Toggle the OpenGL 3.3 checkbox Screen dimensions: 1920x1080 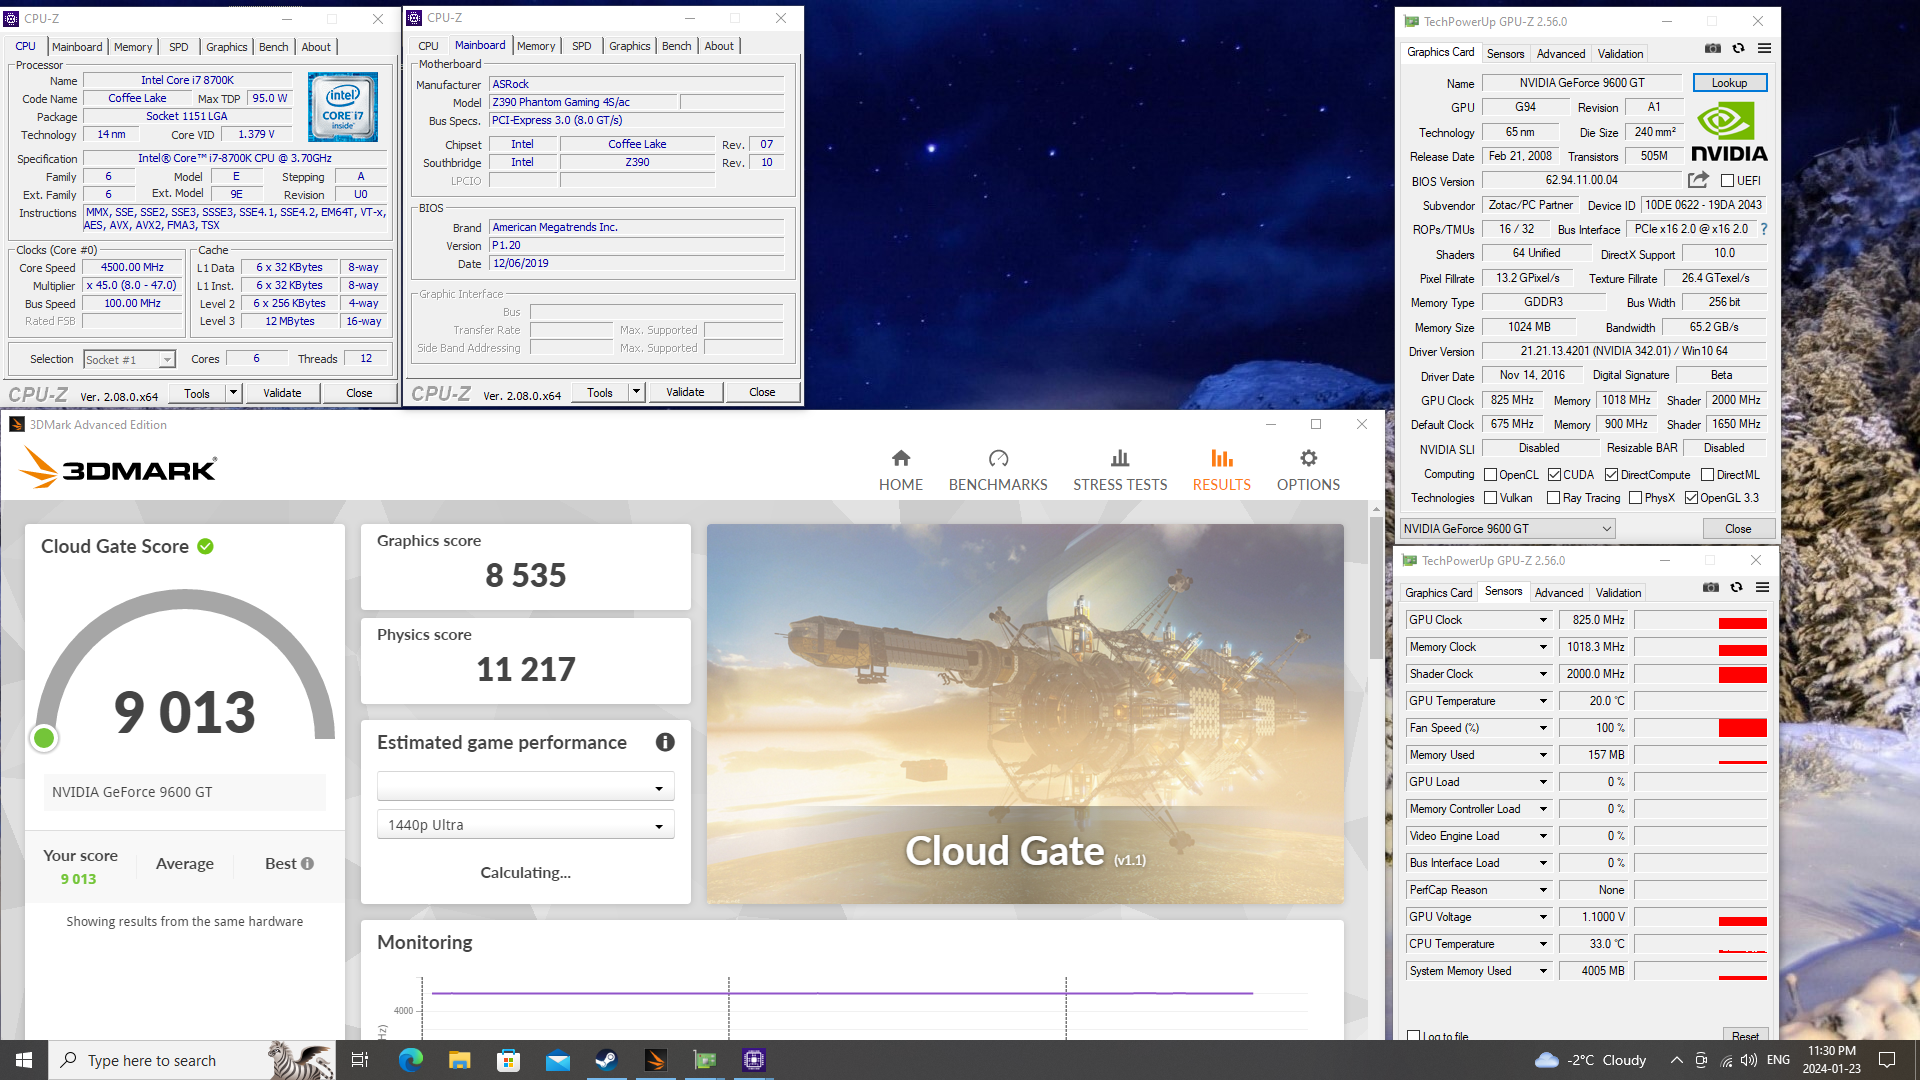[1691, 498]
